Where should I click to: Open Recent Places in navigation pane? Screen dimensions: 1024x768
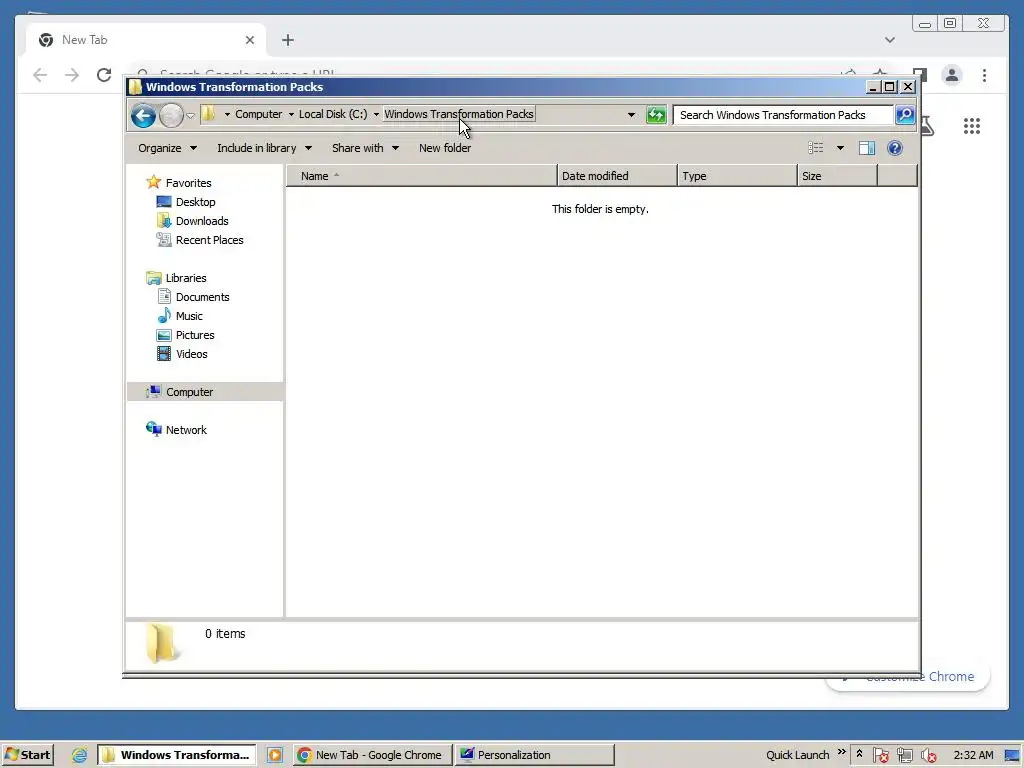coord(209,240)
